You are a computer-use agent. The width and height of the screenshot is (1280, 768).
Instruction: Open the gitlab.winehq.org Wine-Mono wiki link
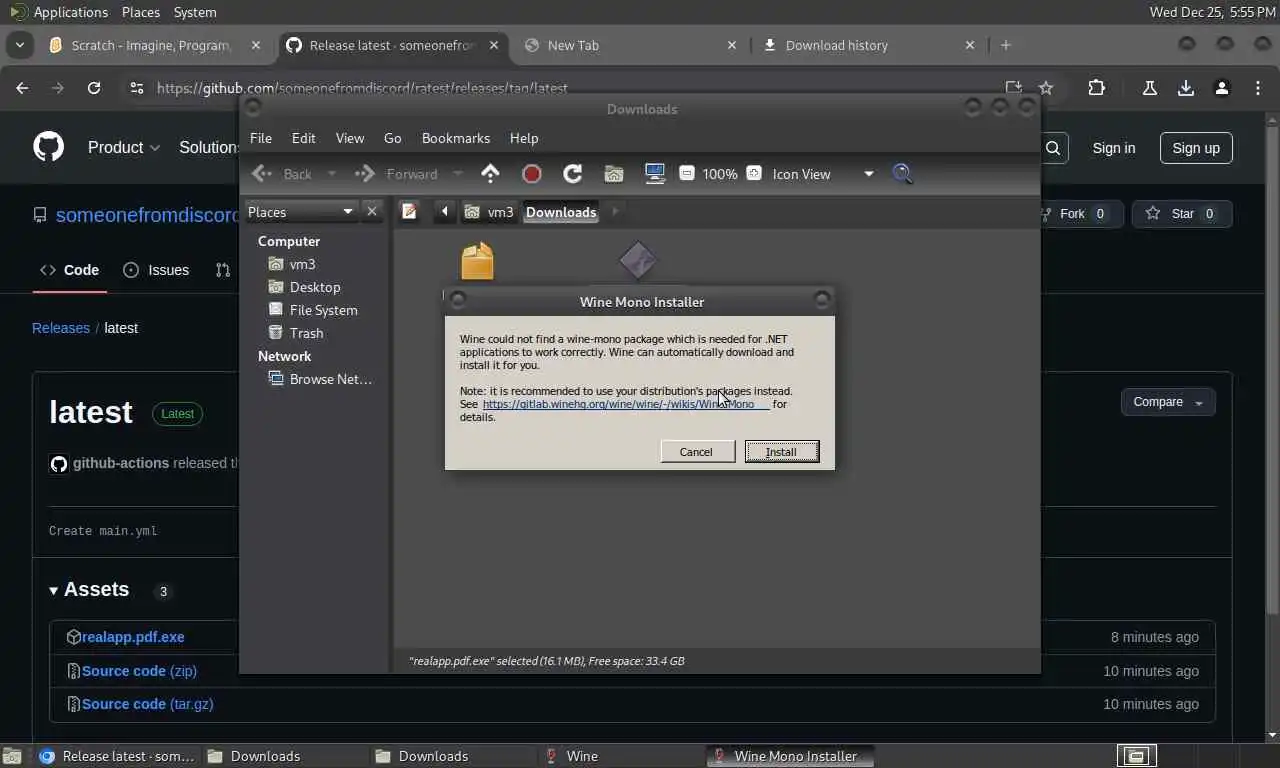[626, 404]
